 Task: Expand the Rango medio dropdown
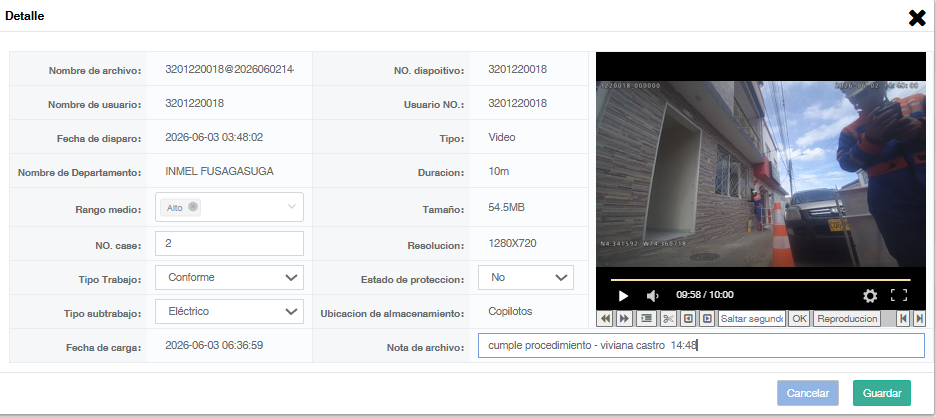(291, 207)
